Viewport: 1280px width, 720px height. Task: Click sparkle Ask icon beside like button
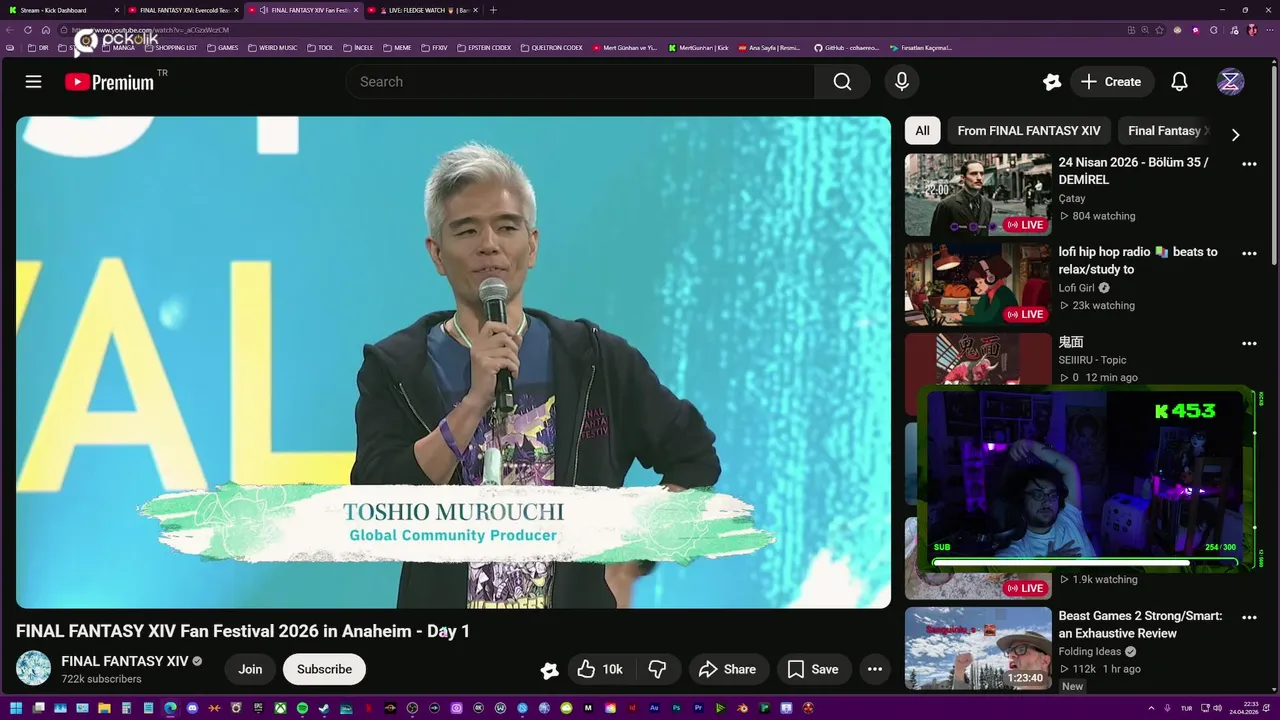pos(549,670)
